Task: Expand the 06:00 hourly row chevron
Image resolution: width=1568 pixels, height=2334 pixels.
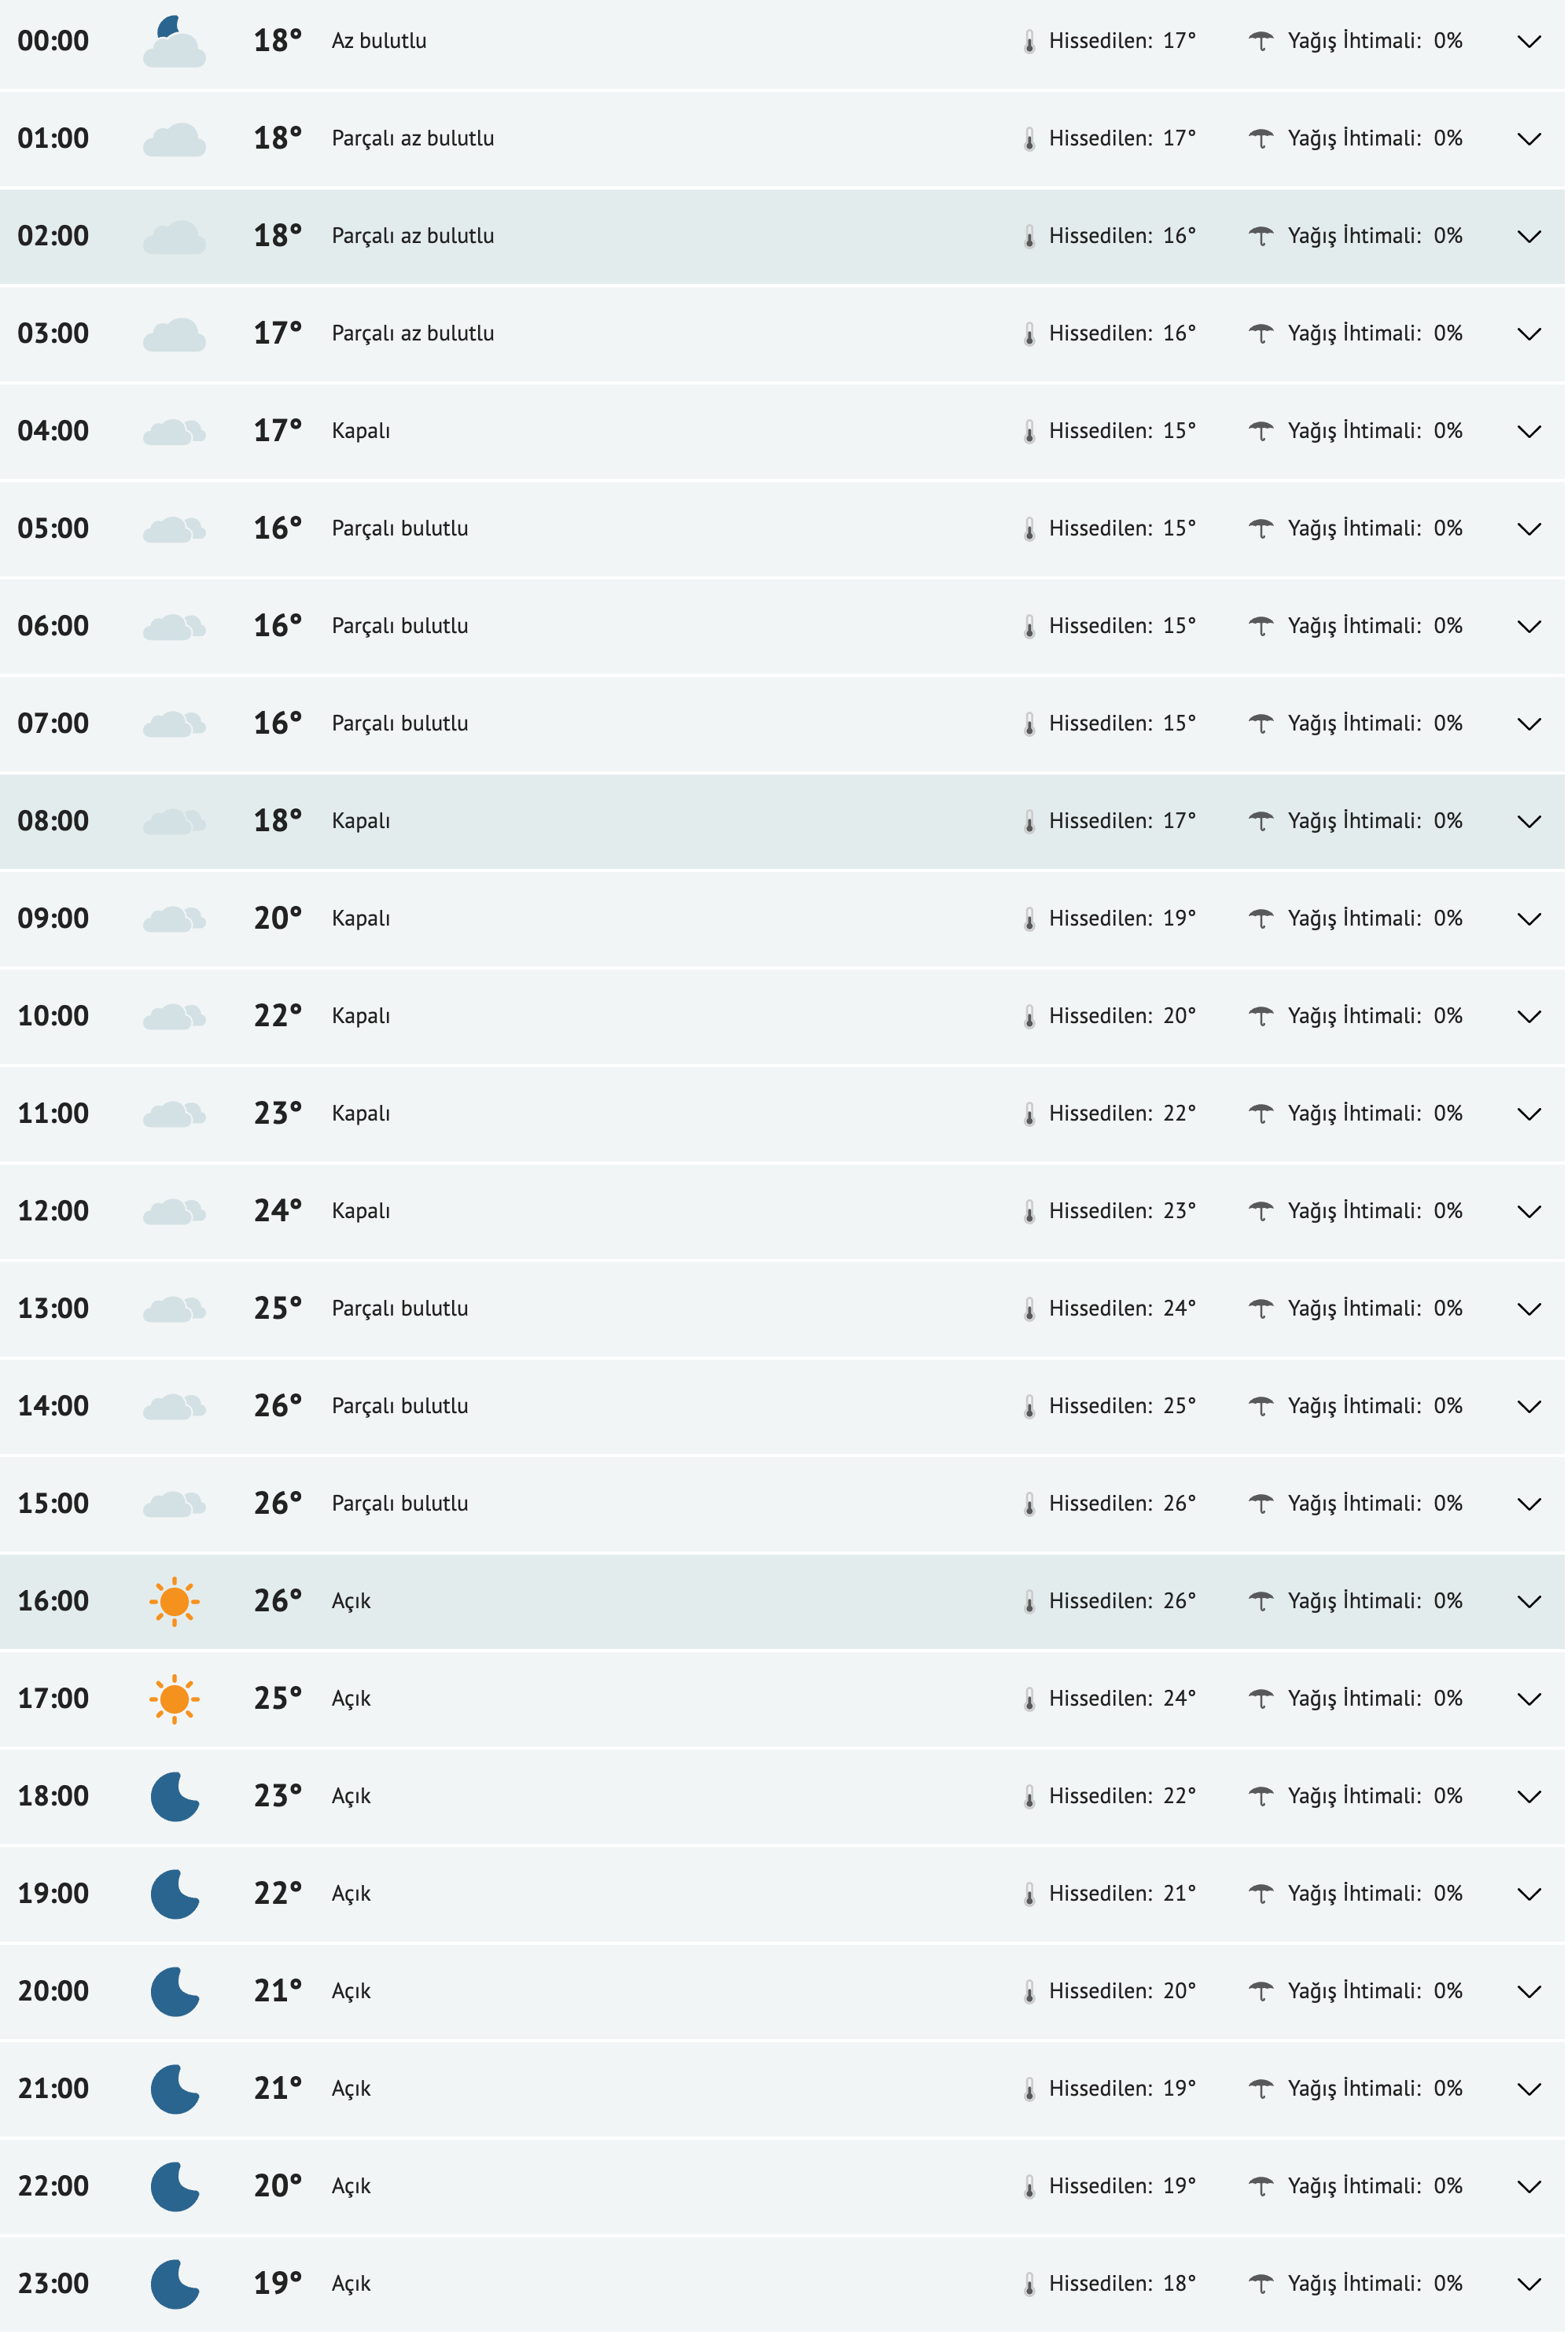Action: (x=1530, y=627)
